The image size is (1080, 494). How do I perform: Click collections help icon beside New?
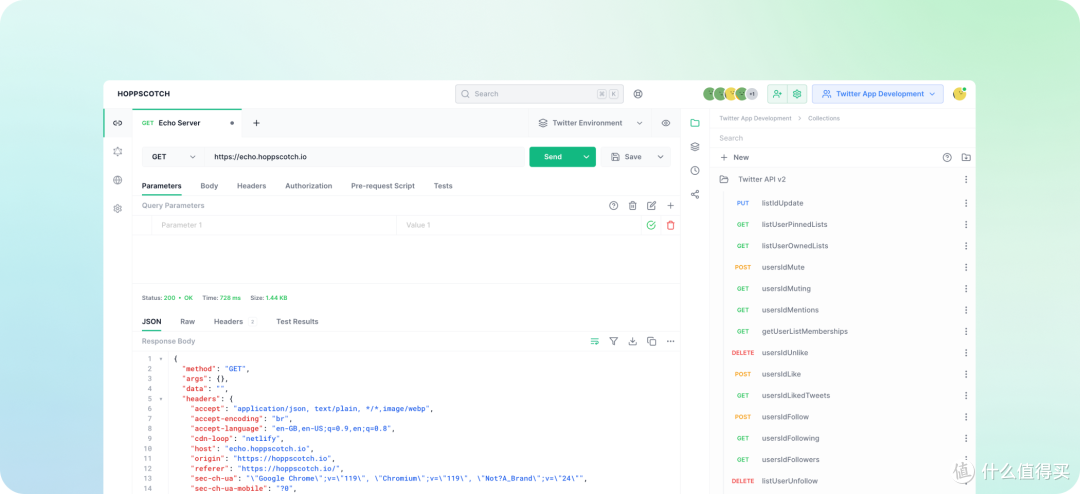[947, 157]
